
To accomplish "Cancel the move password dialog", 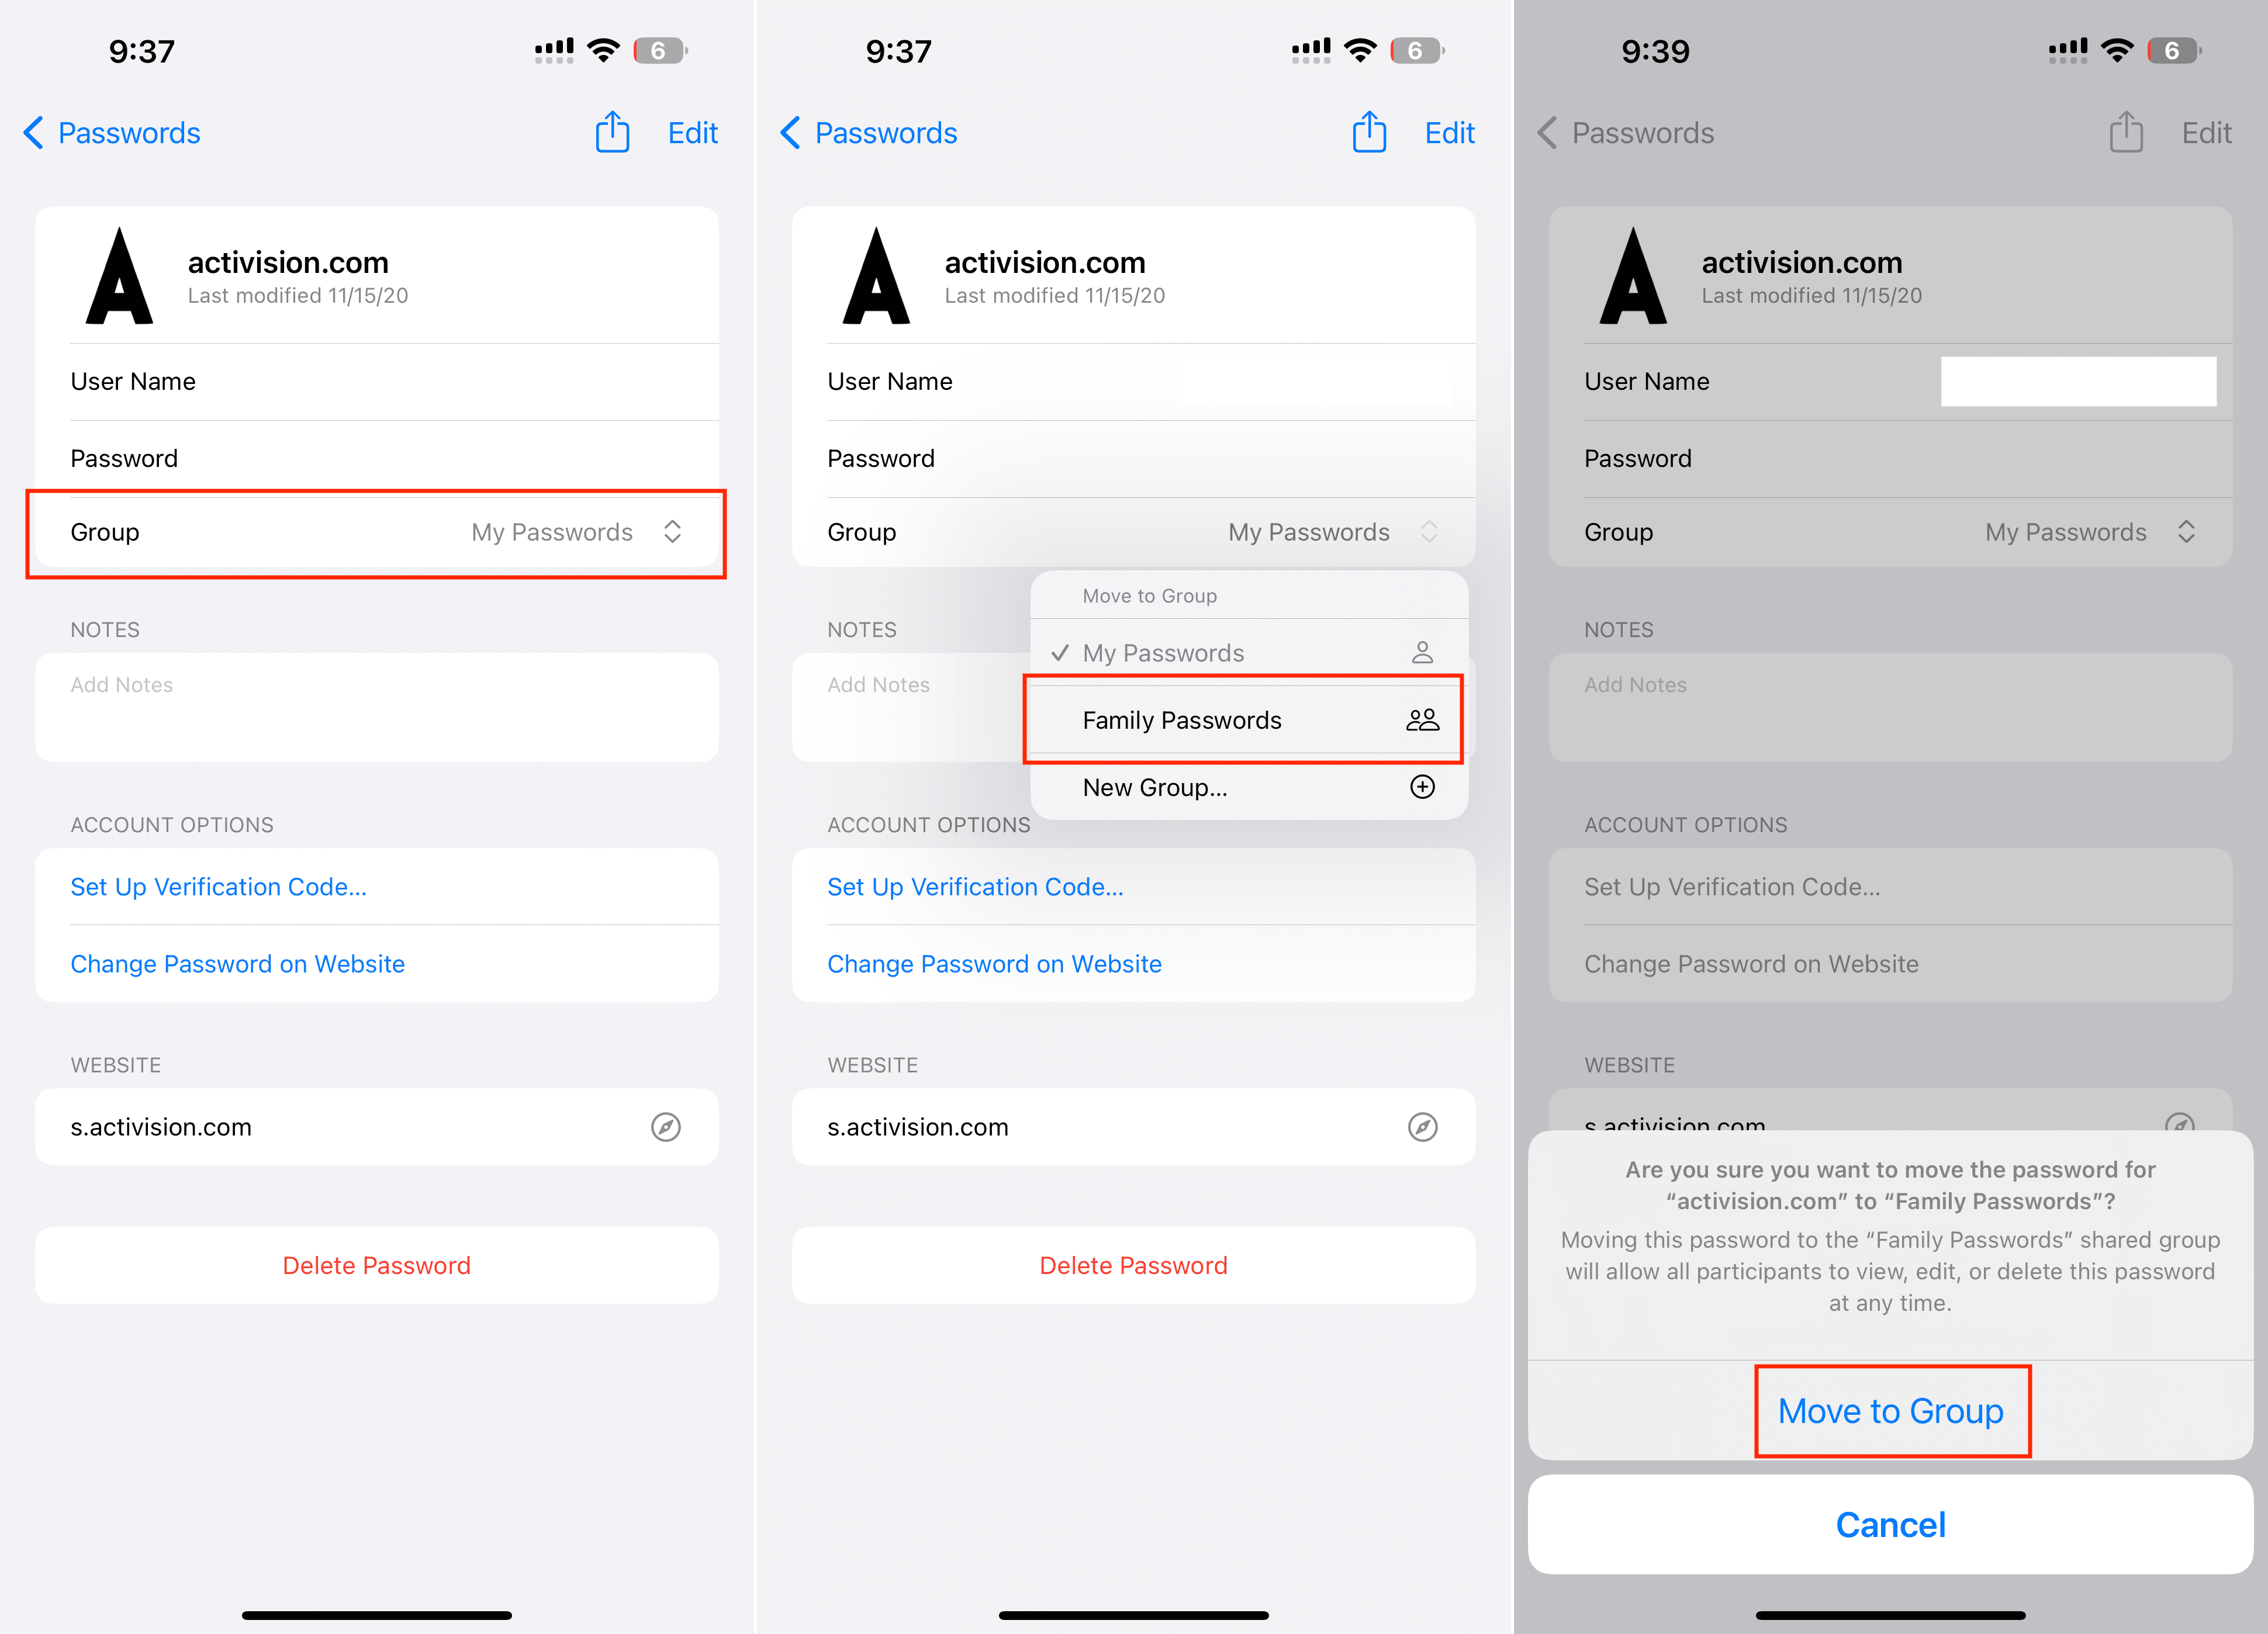I will coord(1890,1525).
